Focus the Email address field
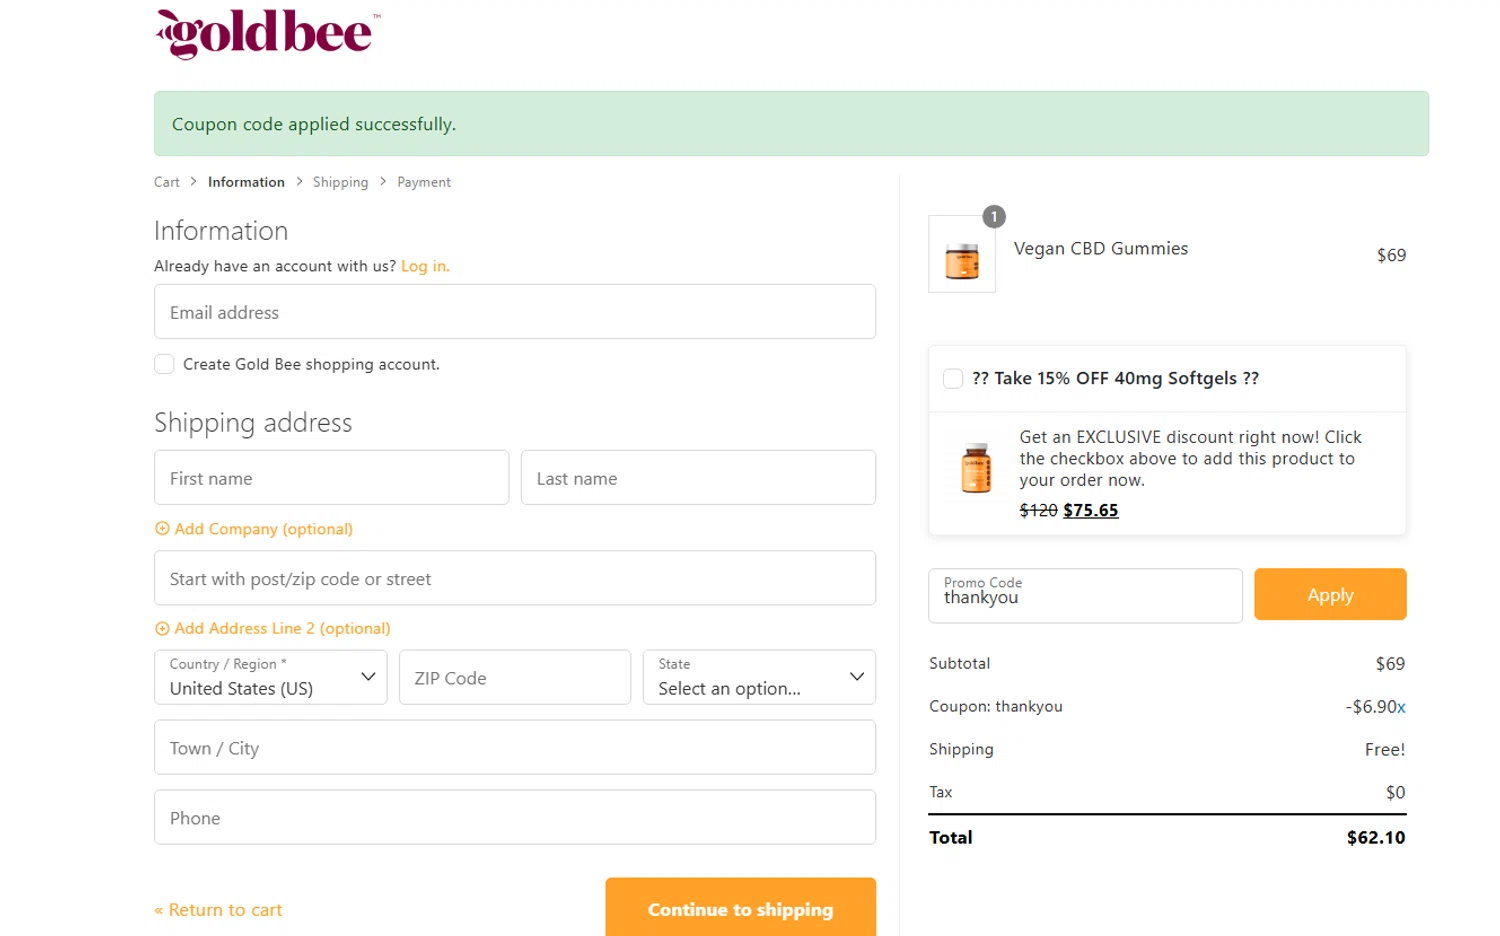 pos(515,312)
